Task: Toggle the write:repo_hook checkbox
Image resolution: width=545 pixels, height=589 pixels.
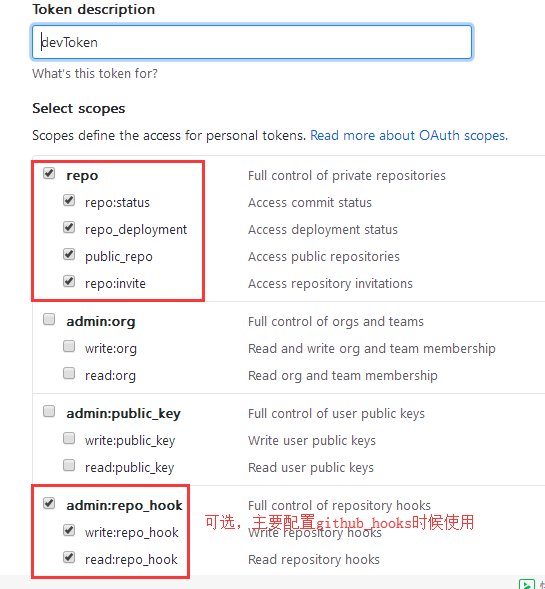Action: (69, 530)
